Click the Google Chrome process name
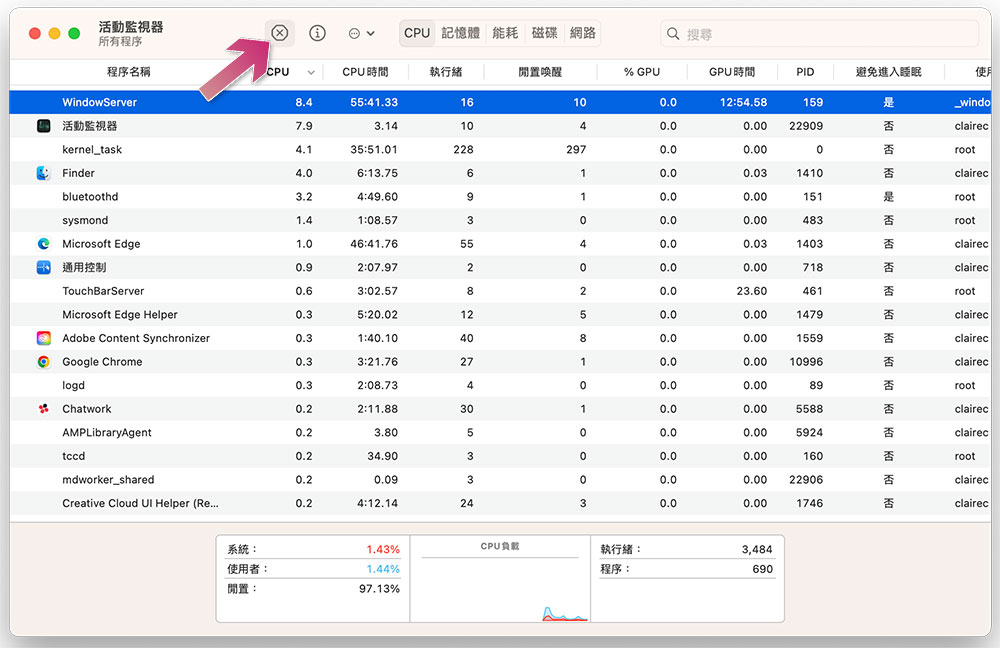The width and height of the screenshot is (1000, 648). (x=102, y=362)
